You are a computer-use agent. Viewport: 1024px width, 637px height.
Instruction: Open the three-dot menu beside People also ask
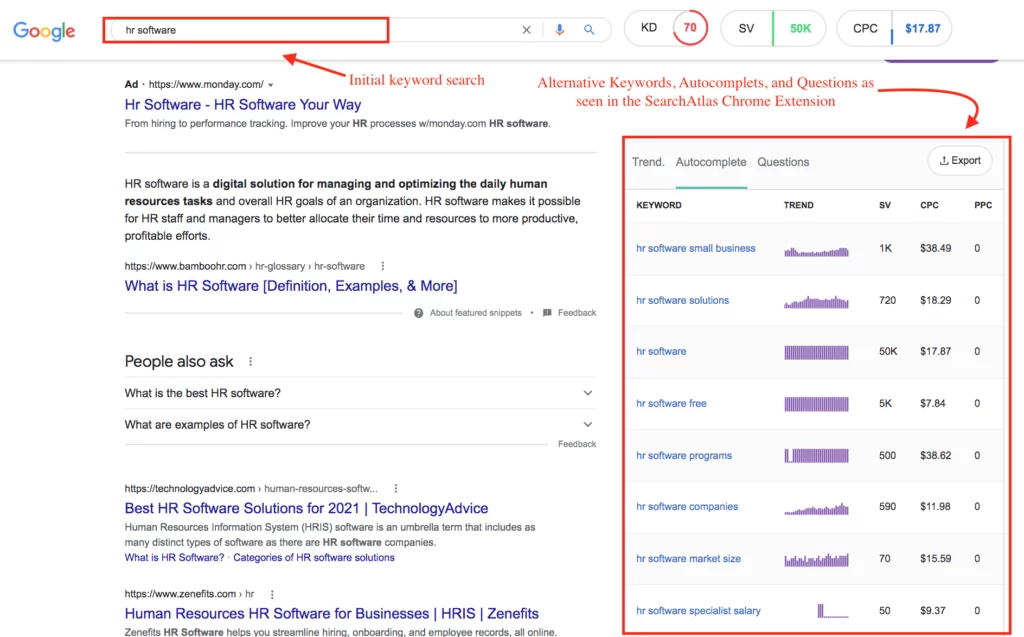click(249, 360)
